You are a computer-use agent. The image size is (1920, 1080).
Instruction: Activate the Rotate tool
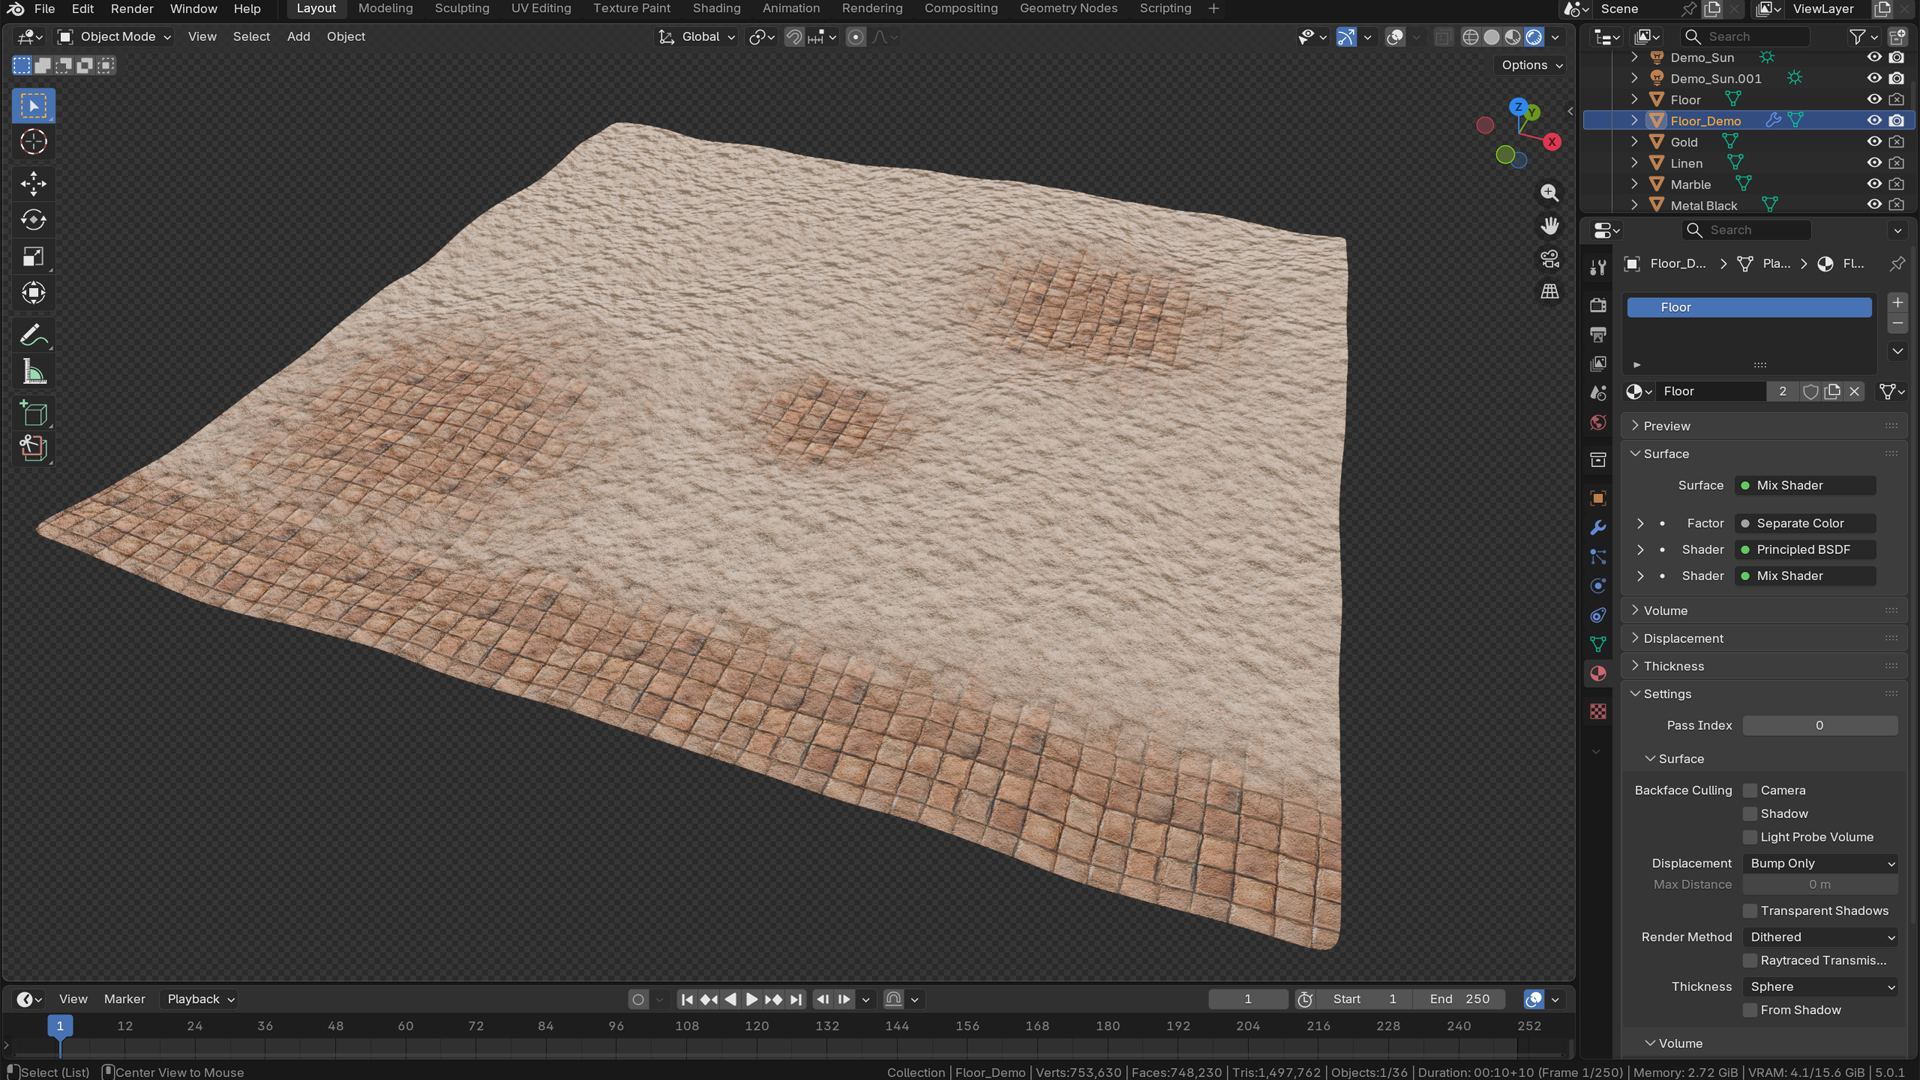pos(33,220)
